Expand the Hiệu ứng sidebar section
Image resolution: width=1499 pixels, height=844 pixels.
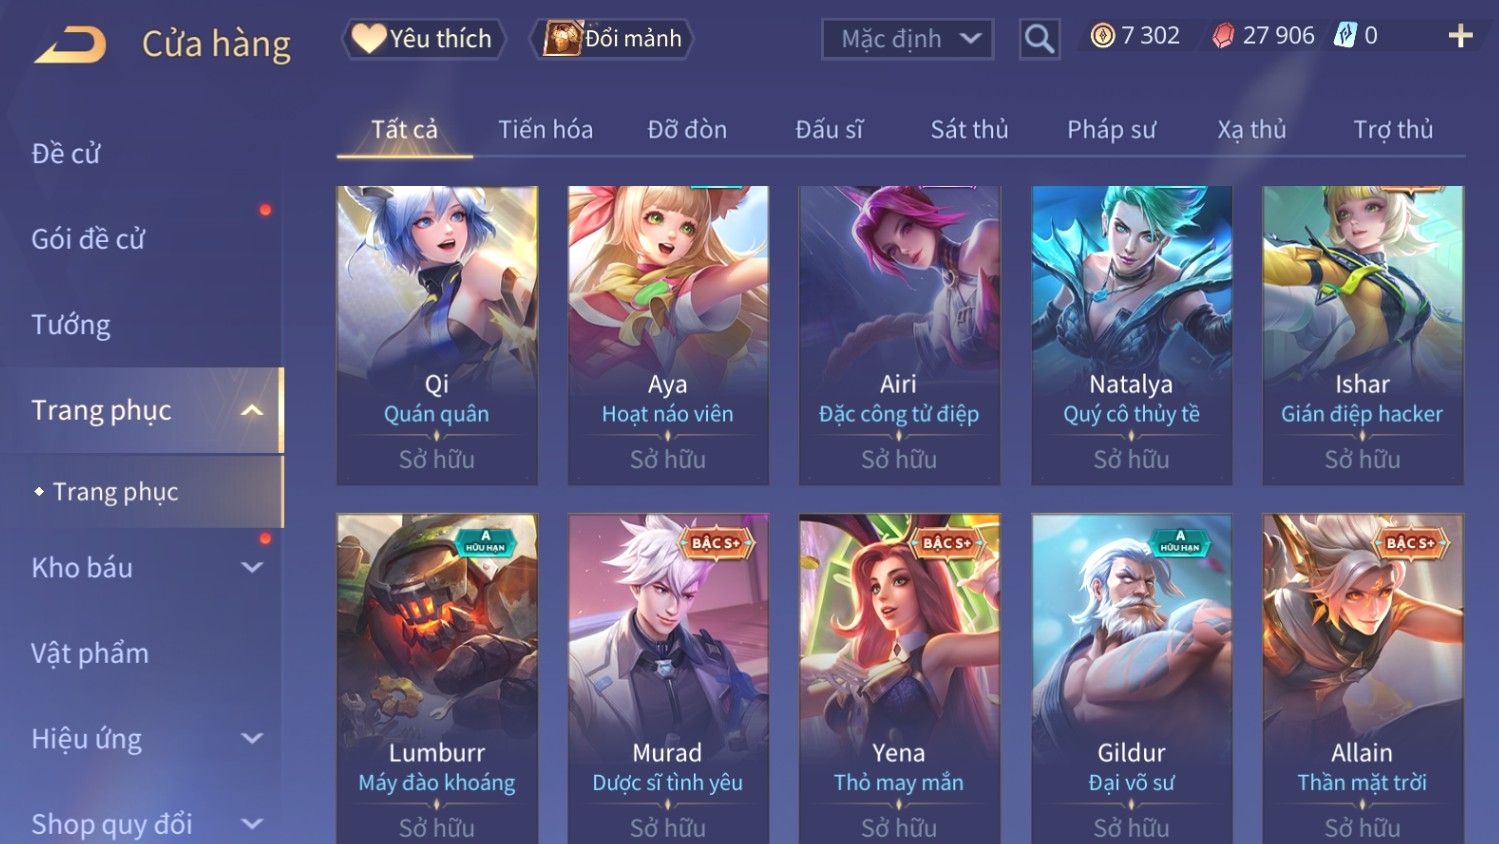pyautogui.click(x=252, y=738)
